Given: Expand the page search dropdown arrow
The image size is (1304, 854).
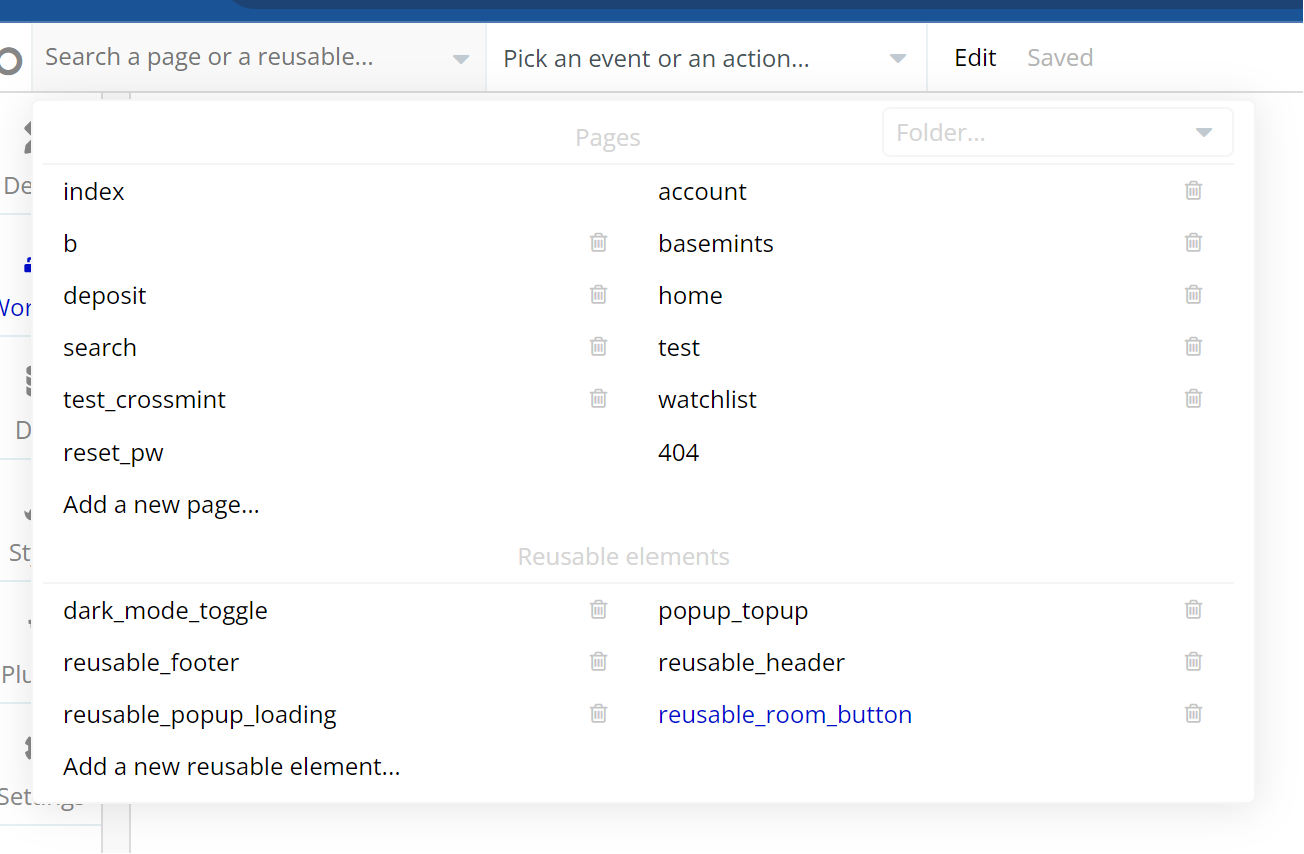Looking at the screenshot, I should point(460,59).
